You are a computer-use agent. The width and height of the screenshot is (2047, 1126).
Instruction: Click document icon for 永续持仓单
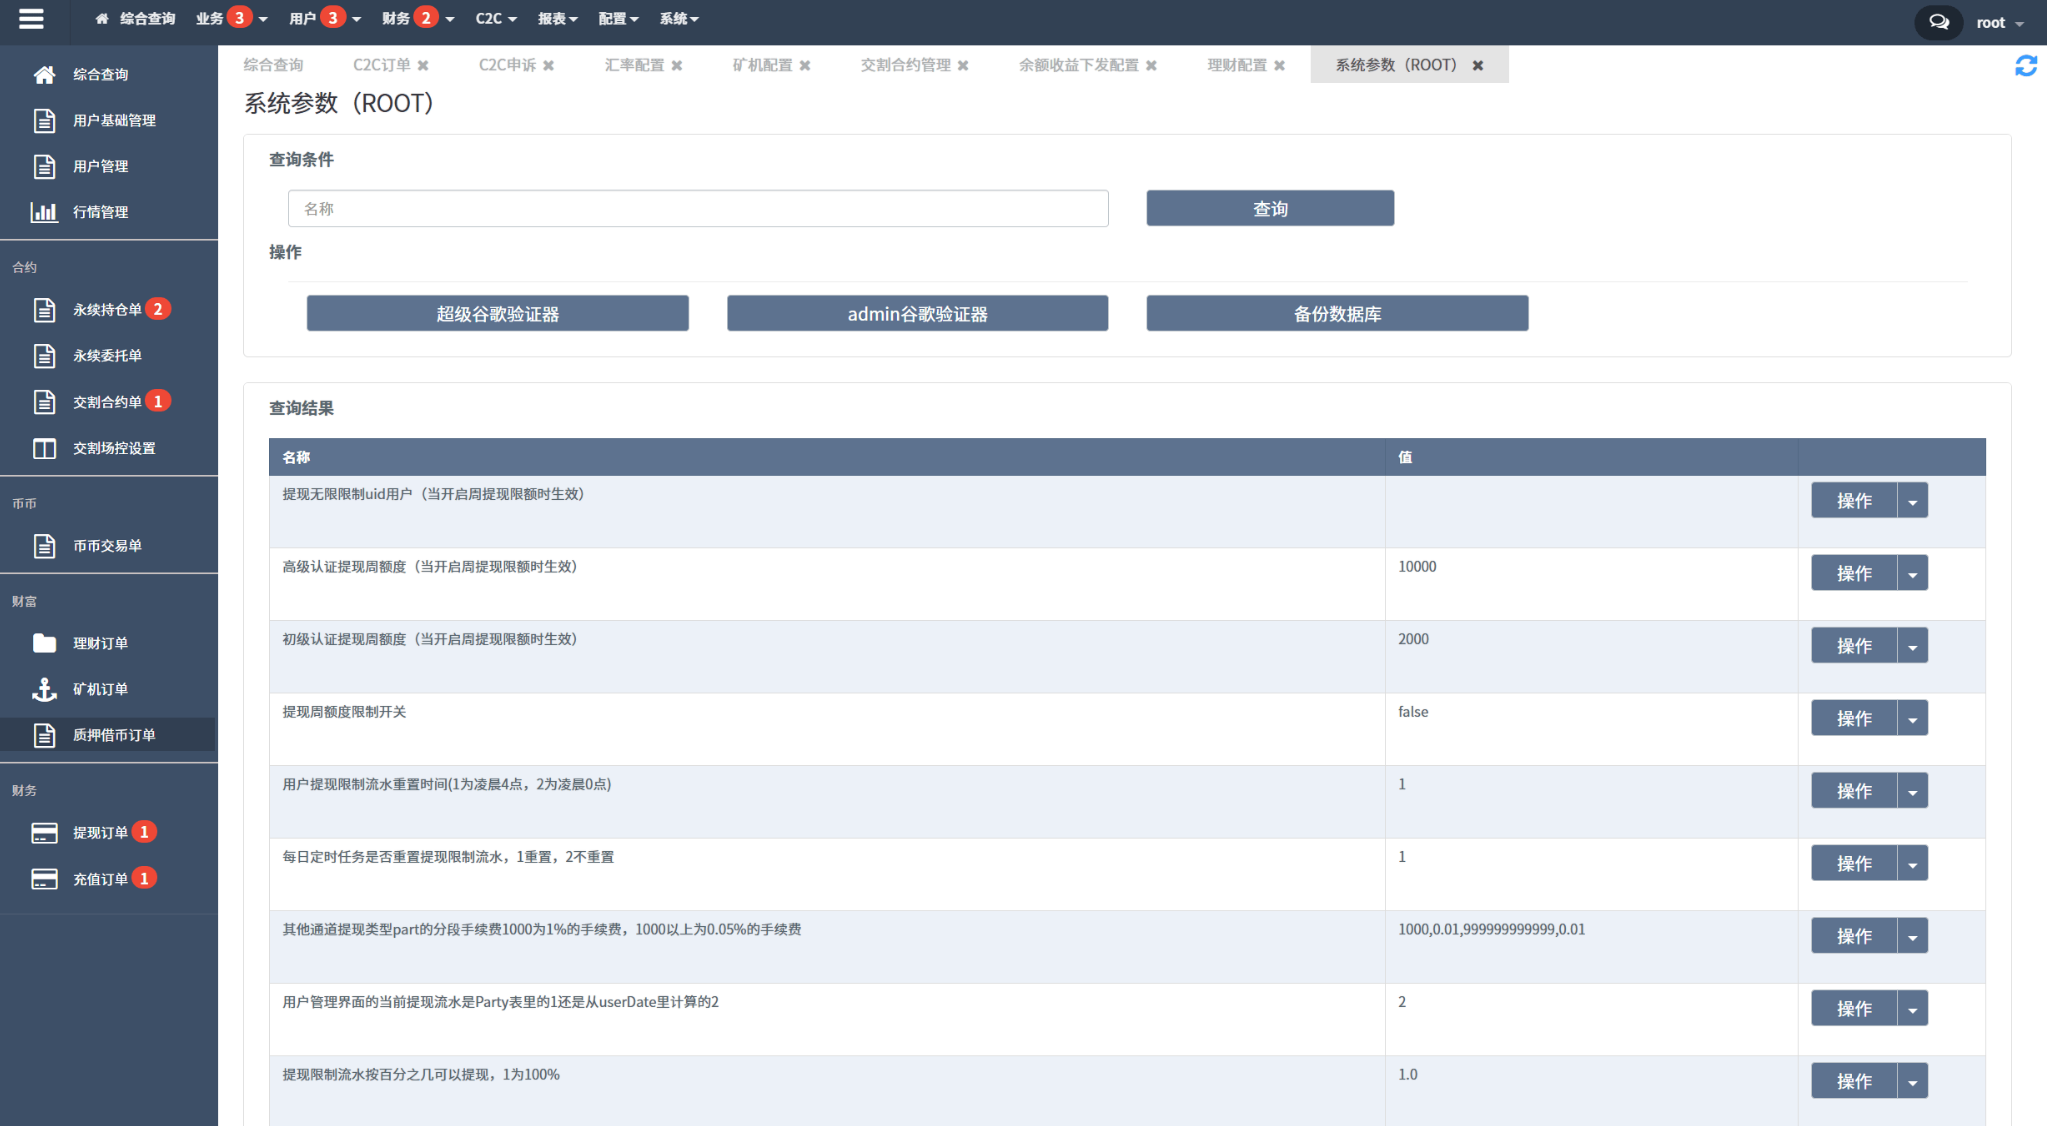[x=44, y=310]
